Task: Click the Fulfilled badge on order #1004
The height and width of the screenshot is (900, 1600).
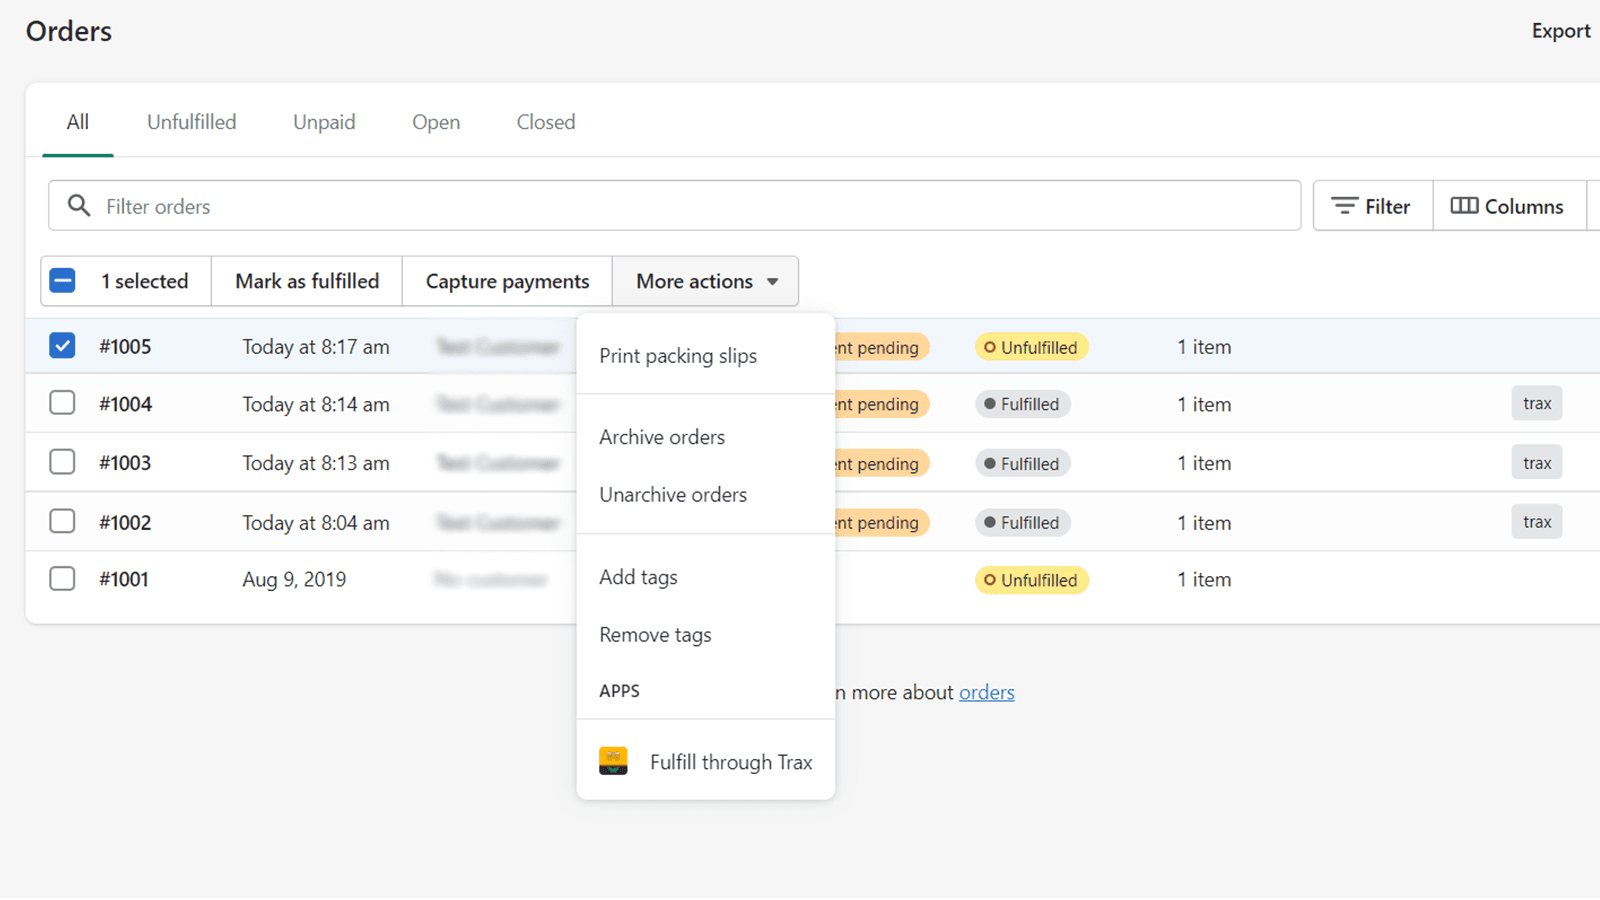Action: click(x=1022, y=404)
